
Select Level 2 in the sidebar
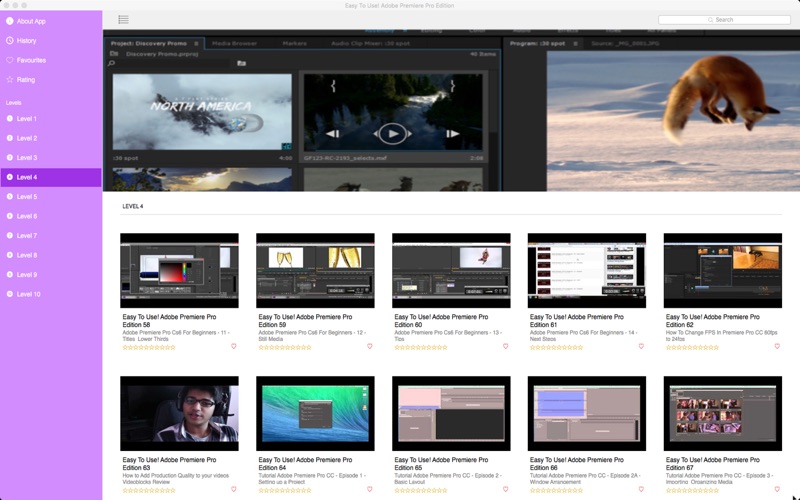click(x=51, y=138)
